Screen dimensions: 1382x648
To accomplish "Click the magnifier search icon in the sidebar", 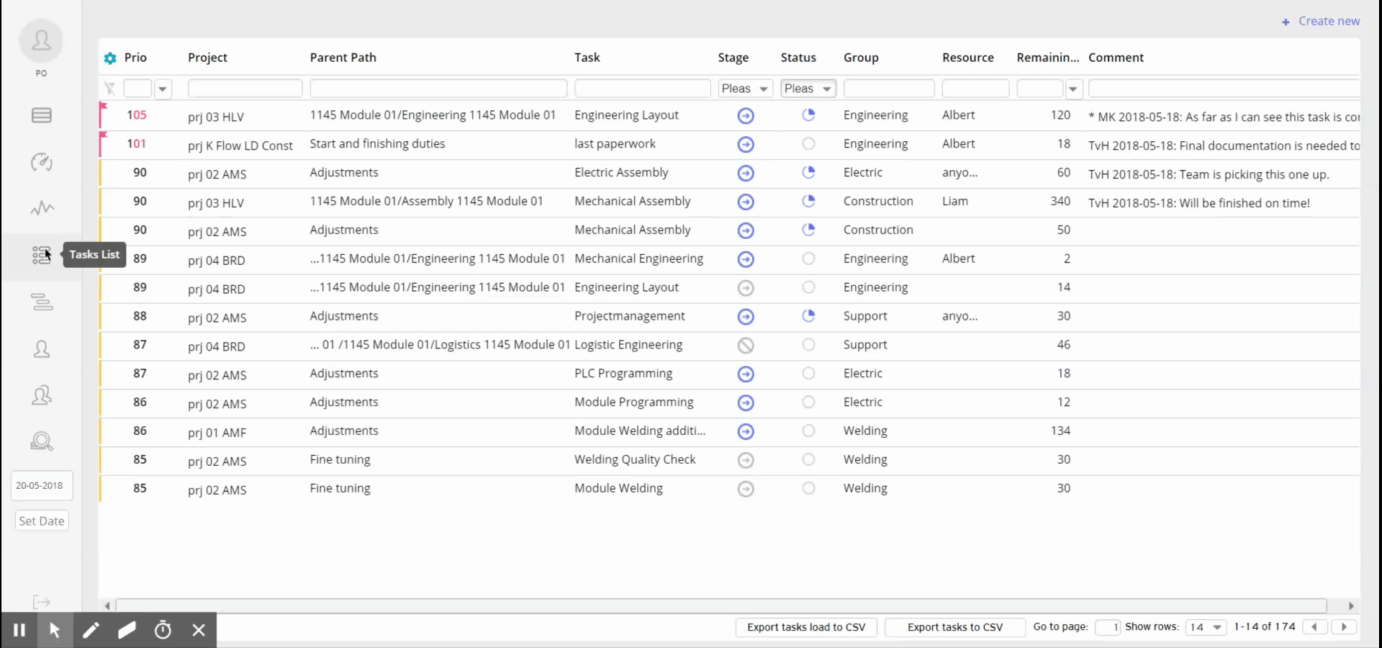I will click(x=41, y=440).
